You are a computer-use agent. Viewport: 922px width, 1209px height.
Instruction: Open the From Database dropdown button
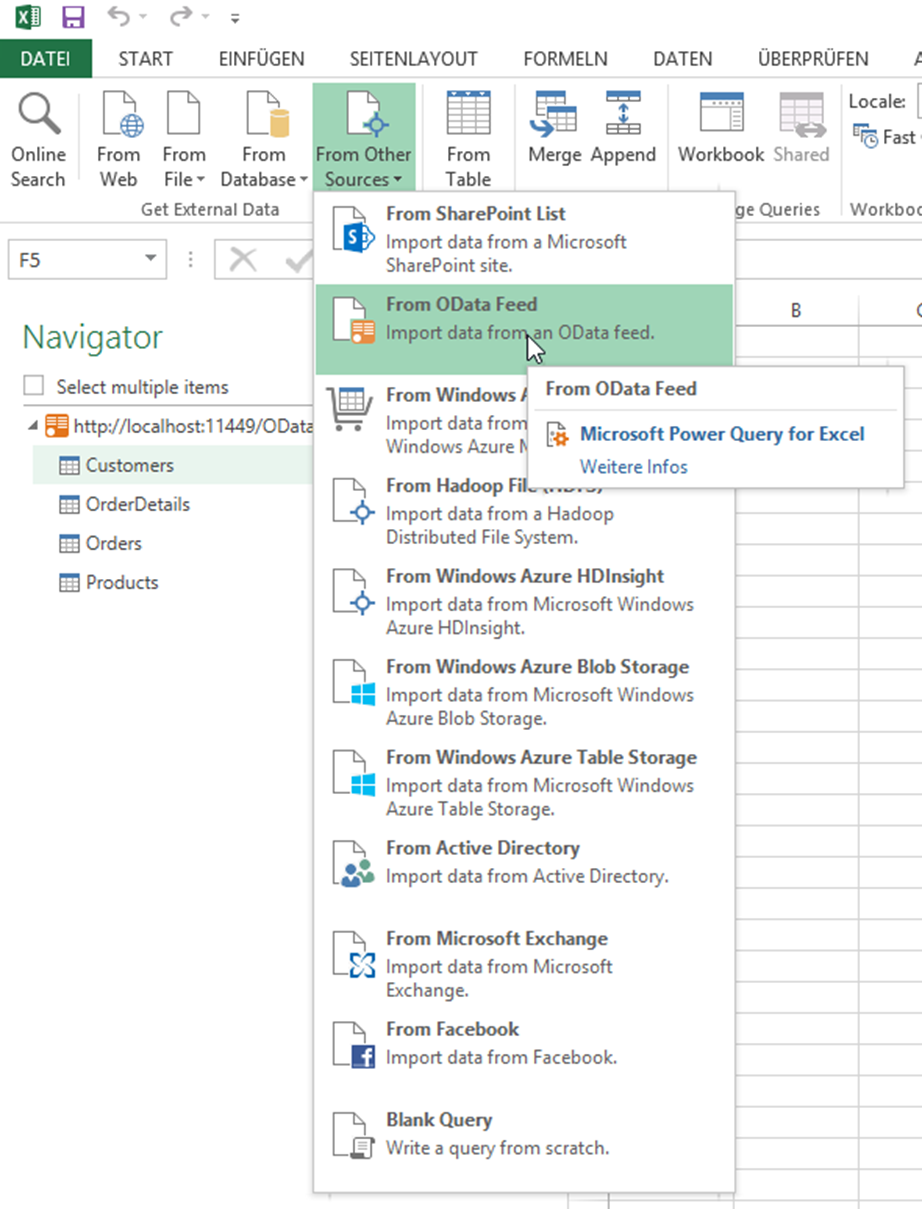(x=264, y=140)
